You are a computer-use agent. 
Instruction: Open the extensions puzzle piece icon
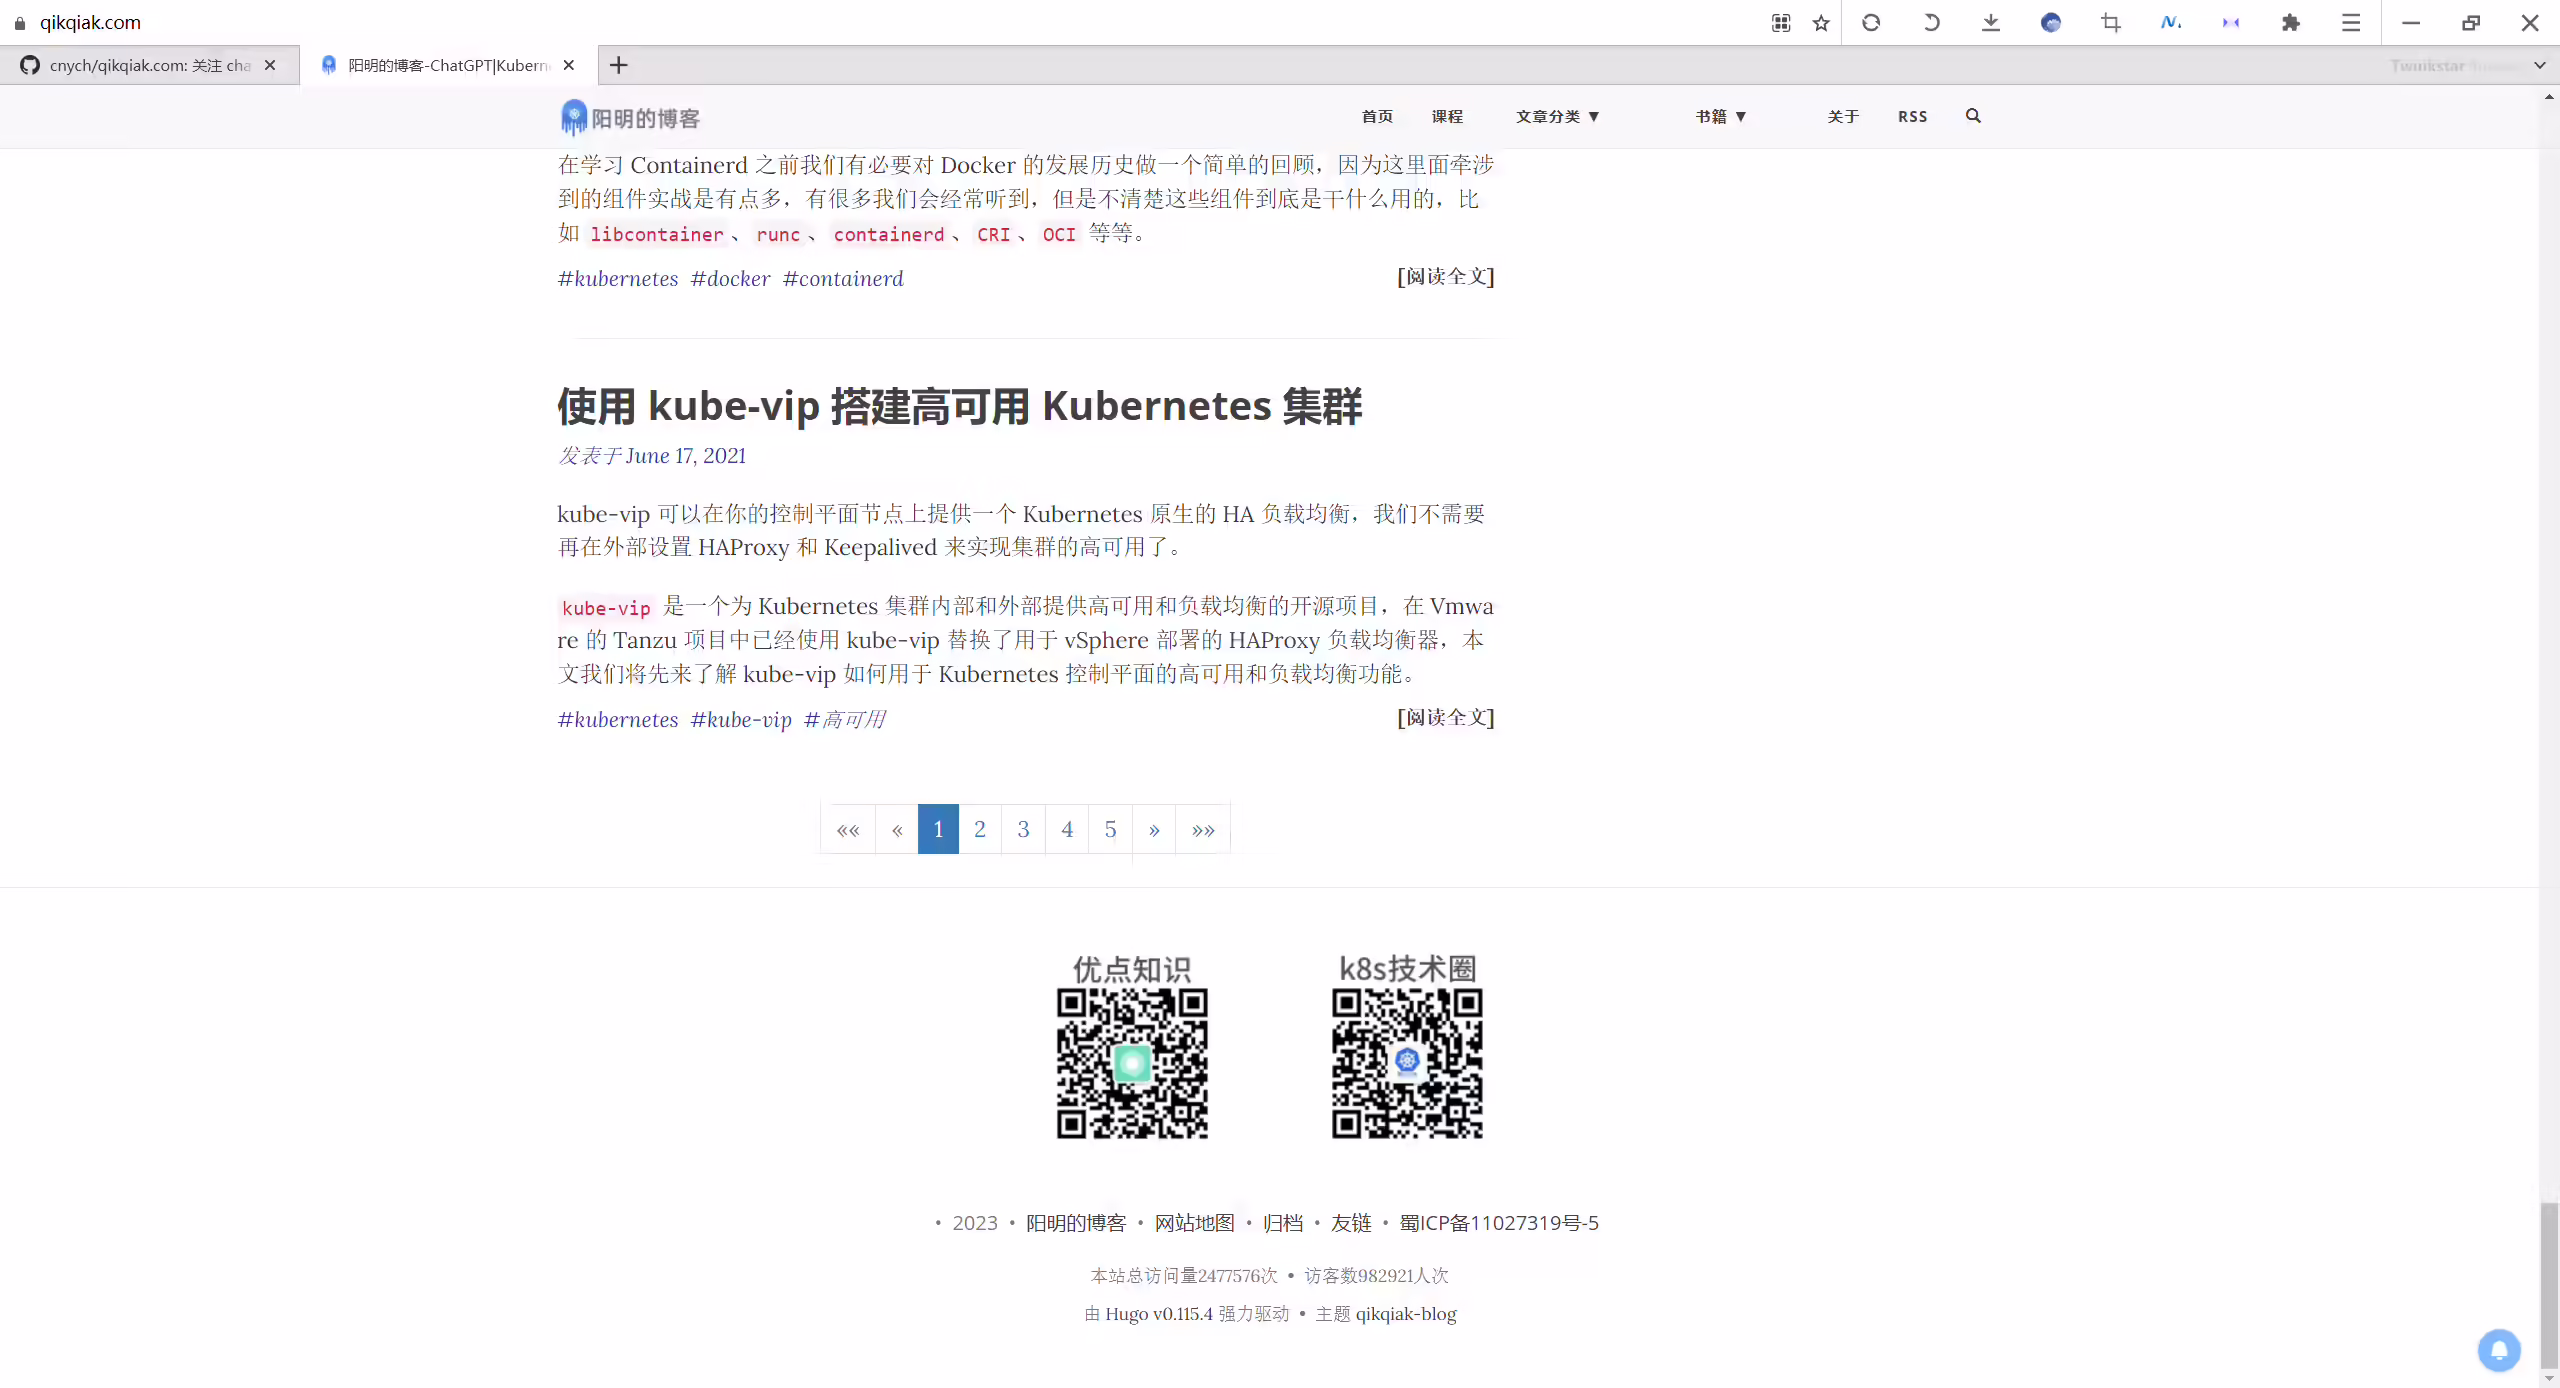tap(2291, 23)
